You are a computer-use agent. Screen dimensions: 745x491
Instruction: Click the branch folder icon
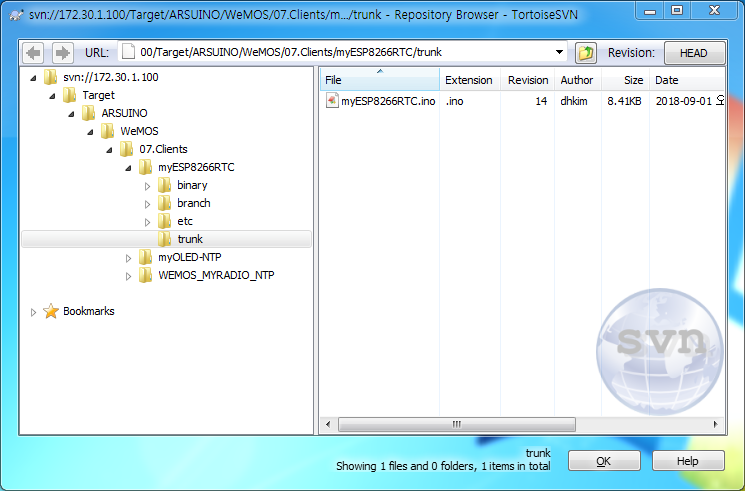[164, 203]
